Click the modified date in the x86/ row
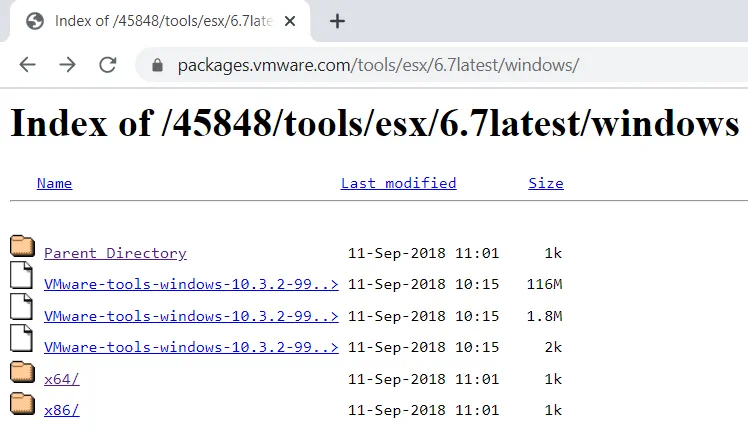The width and height of the screenshot is (748, 433). coord(423,410)
